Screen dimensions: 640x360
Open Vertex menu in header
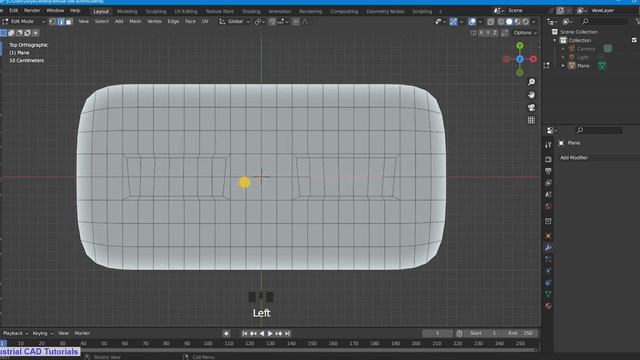[x=154, y=22]
